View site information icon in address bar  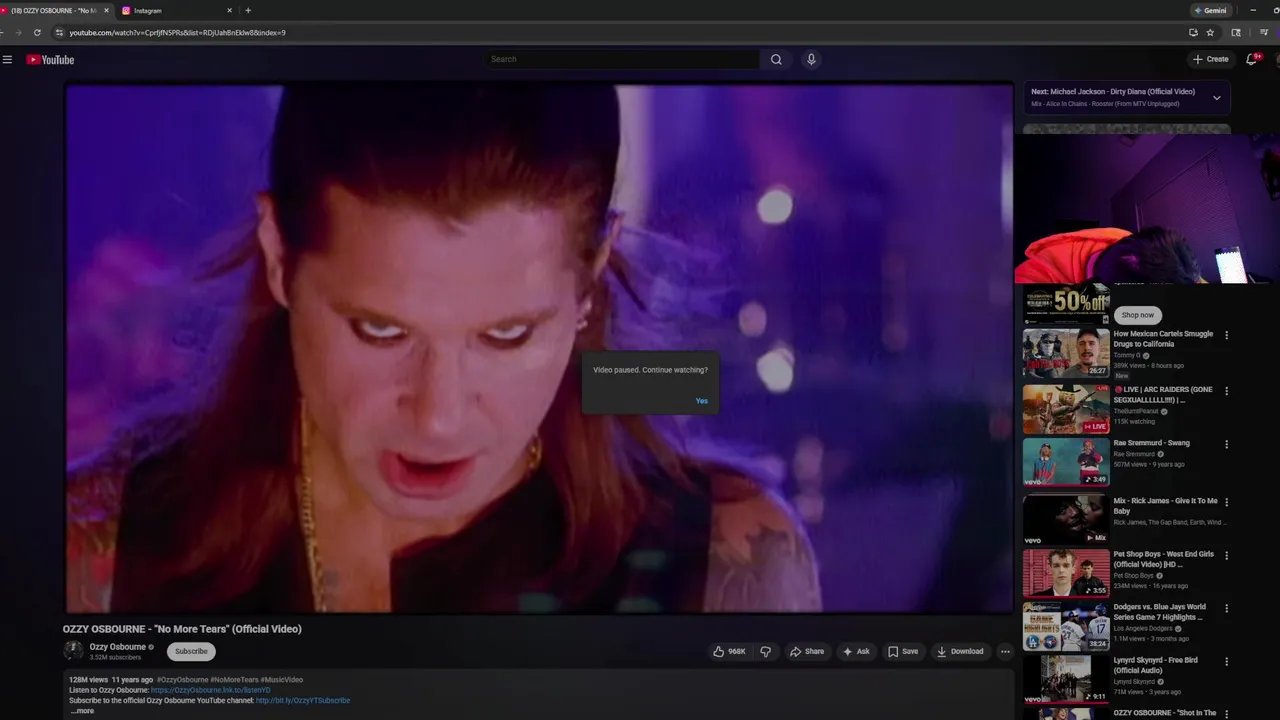(x=59, y=32)
